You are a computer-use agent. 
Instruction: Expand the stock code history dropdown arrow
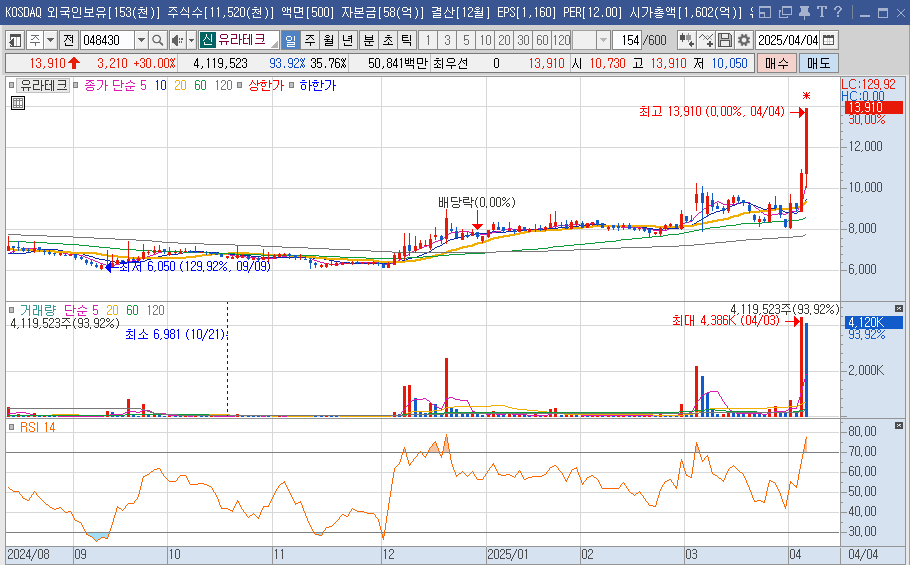(x=141, y=40)
